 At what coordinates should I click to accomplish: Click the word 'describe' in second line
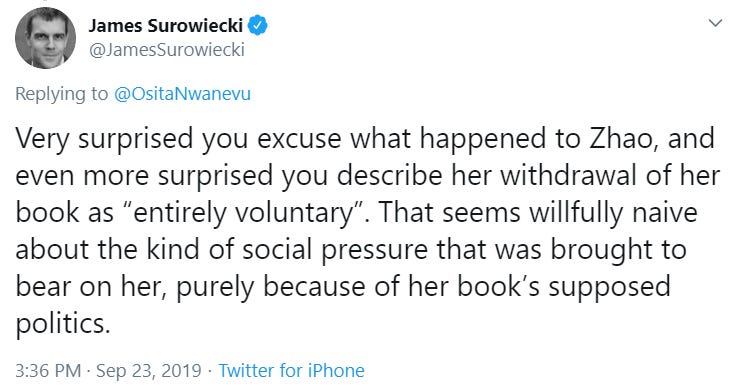pos(389,175)
